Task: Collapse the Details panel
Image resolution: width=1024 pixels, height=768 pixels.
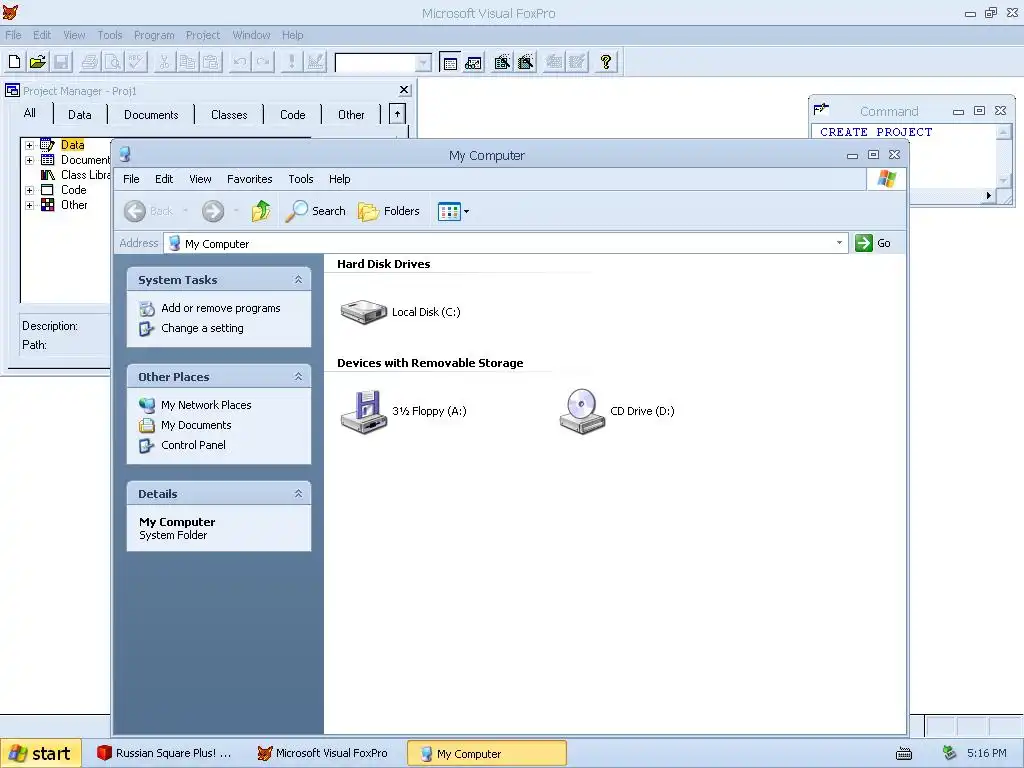Action: (298, 494)
